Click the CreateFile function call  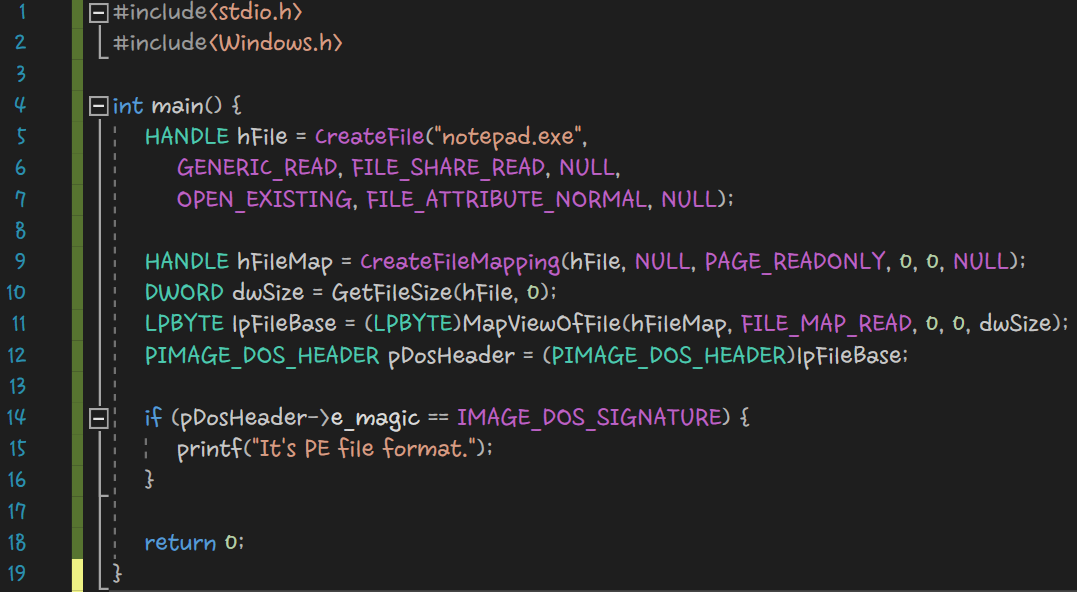click(x=370, y=137)
